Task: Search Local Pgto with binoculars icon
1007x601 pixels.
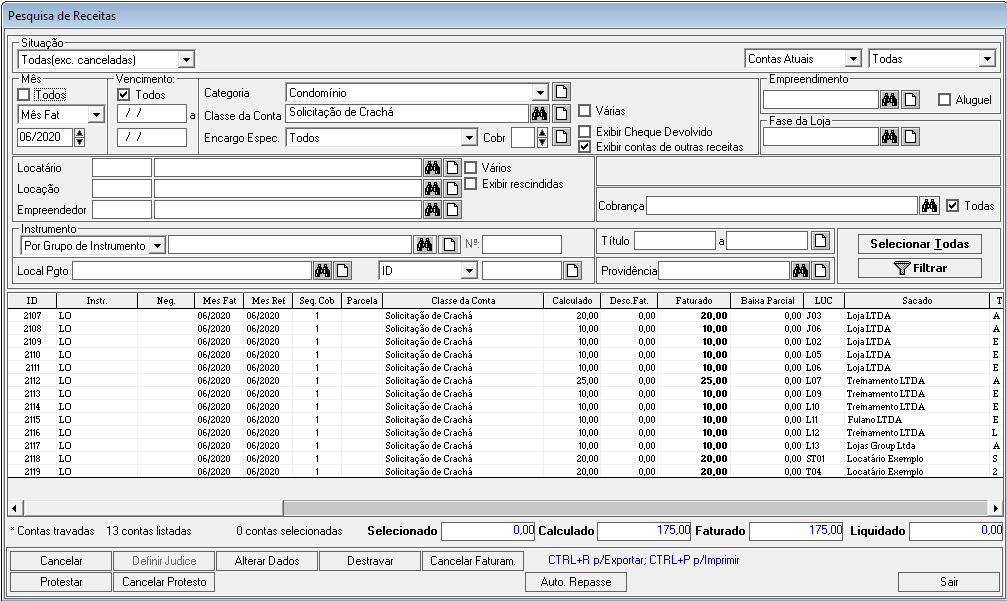Action: tap(322, 270)
